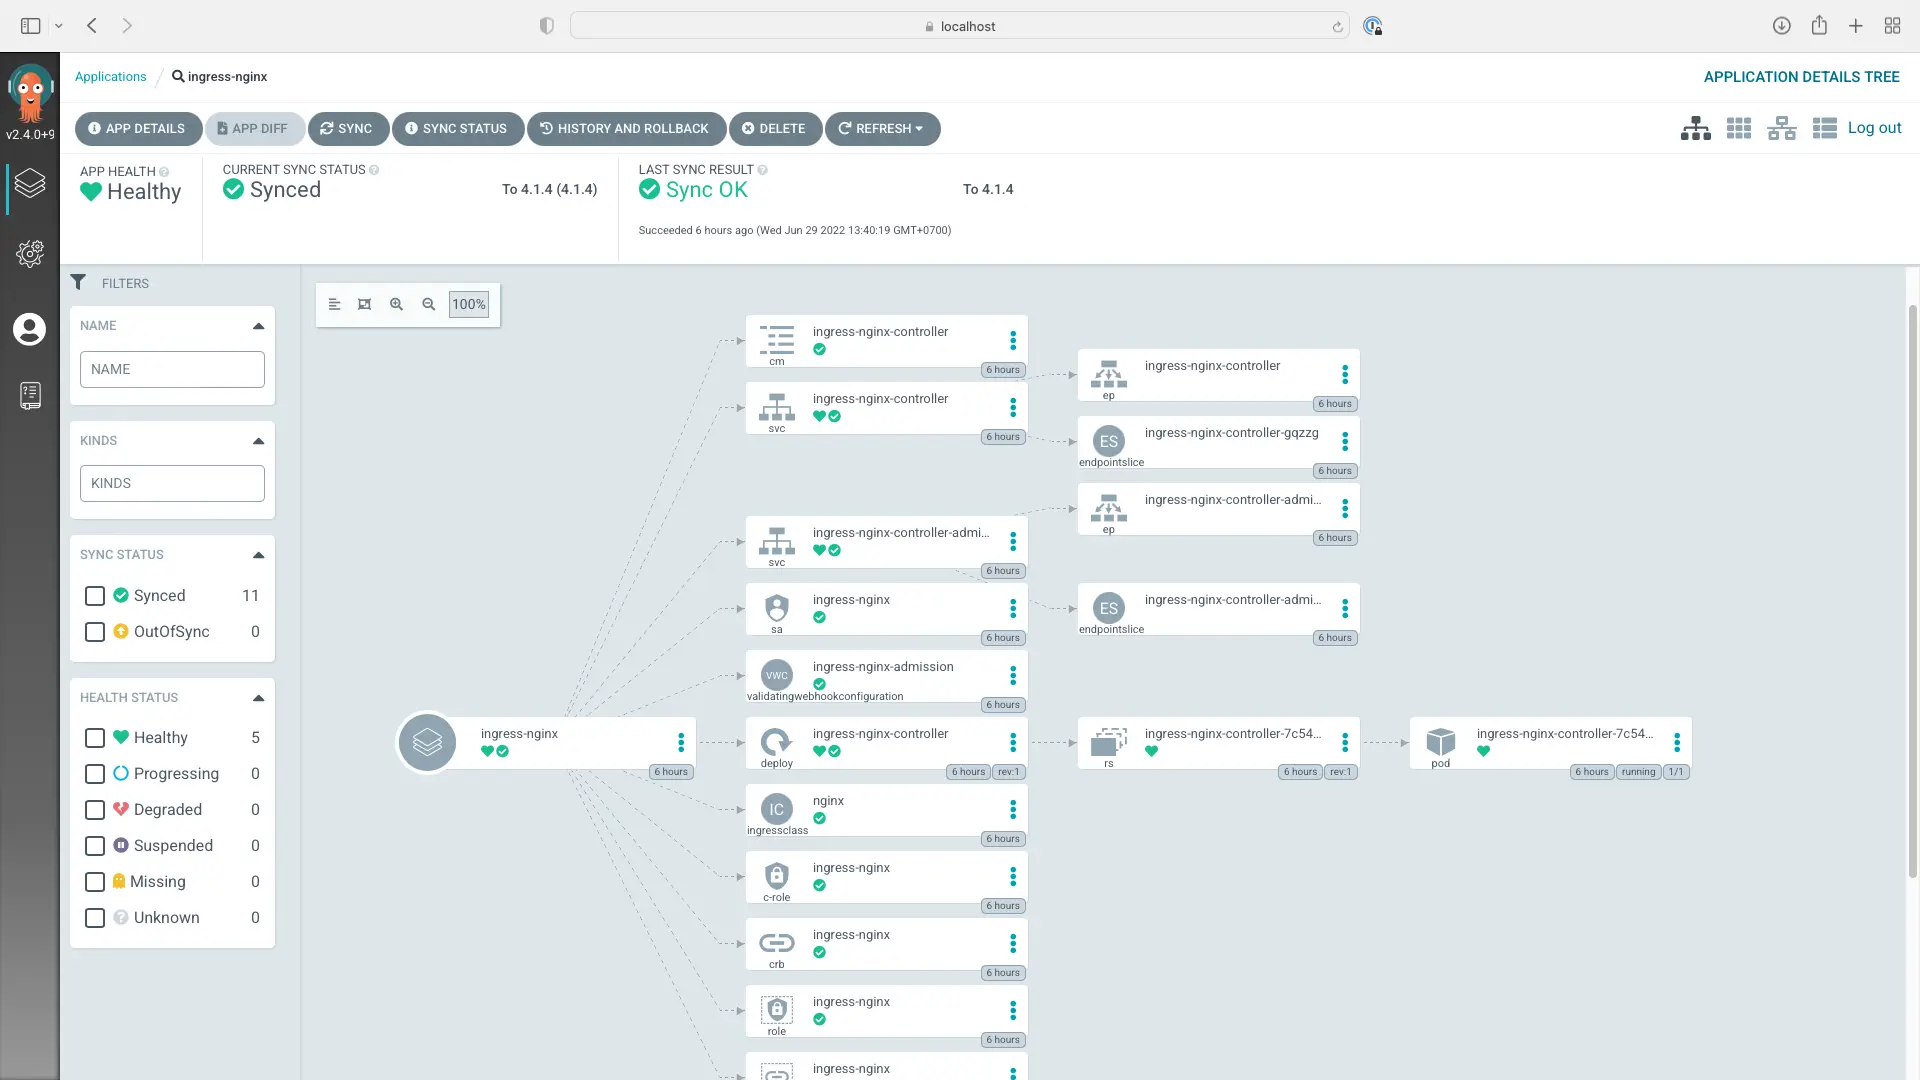
Task: Check the Progressing filter checkbox
Action: 95,774
